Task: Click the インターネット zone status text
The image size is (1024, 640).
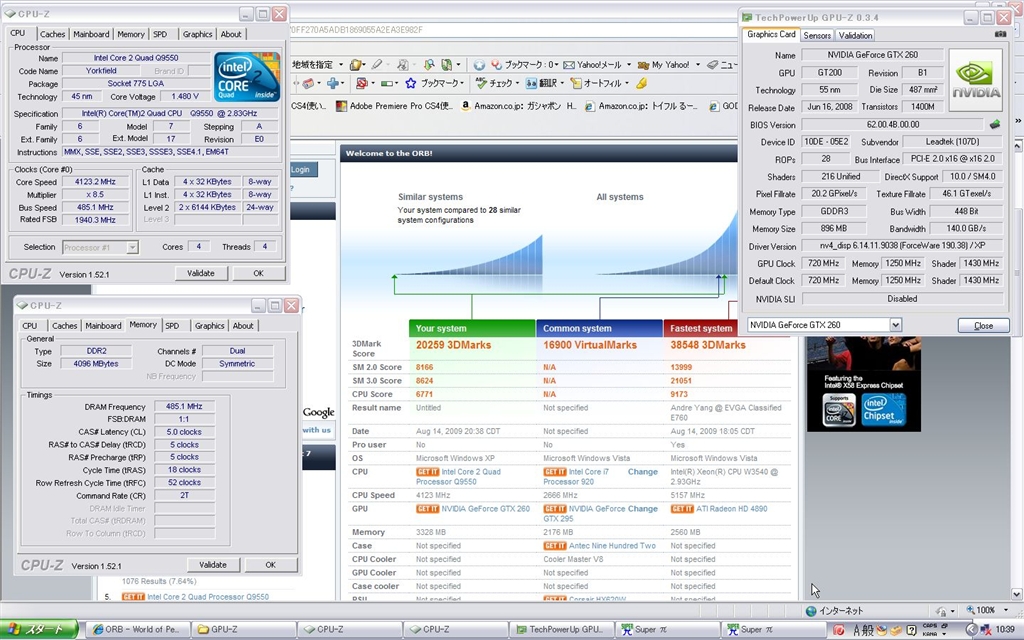Action: point(841,611)
